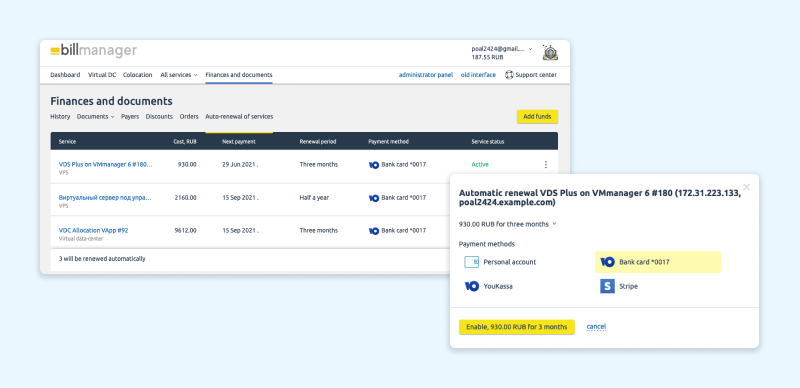Click the Support center lifebuoy icon
Image resolution: width=800 pixels, height=388 pixels.
tap(509, 75)
